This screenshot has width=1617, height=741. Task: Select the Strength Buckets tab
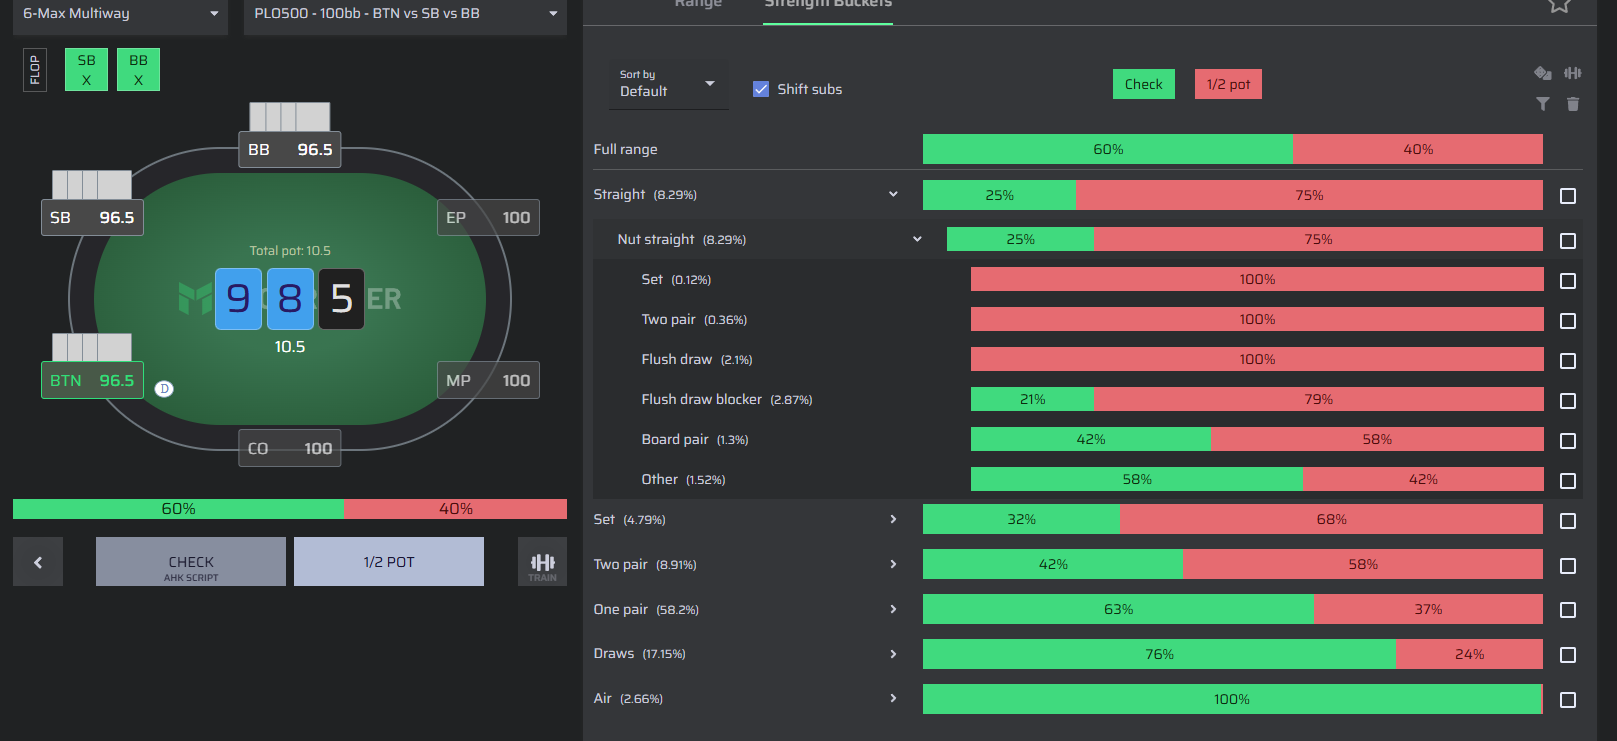tap(828, 4)
